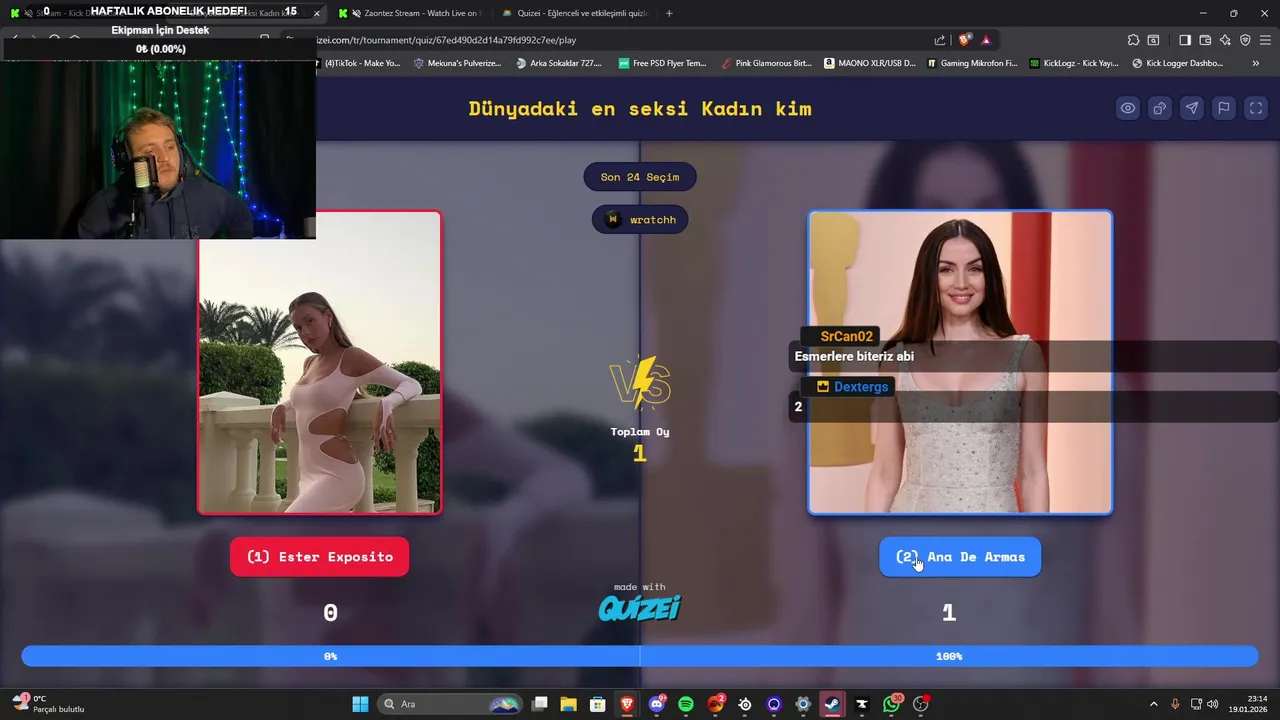This screenshot has height=720, width=1280.
Task: Open the clock and date 23:14
Action: tap(1249, 704)
